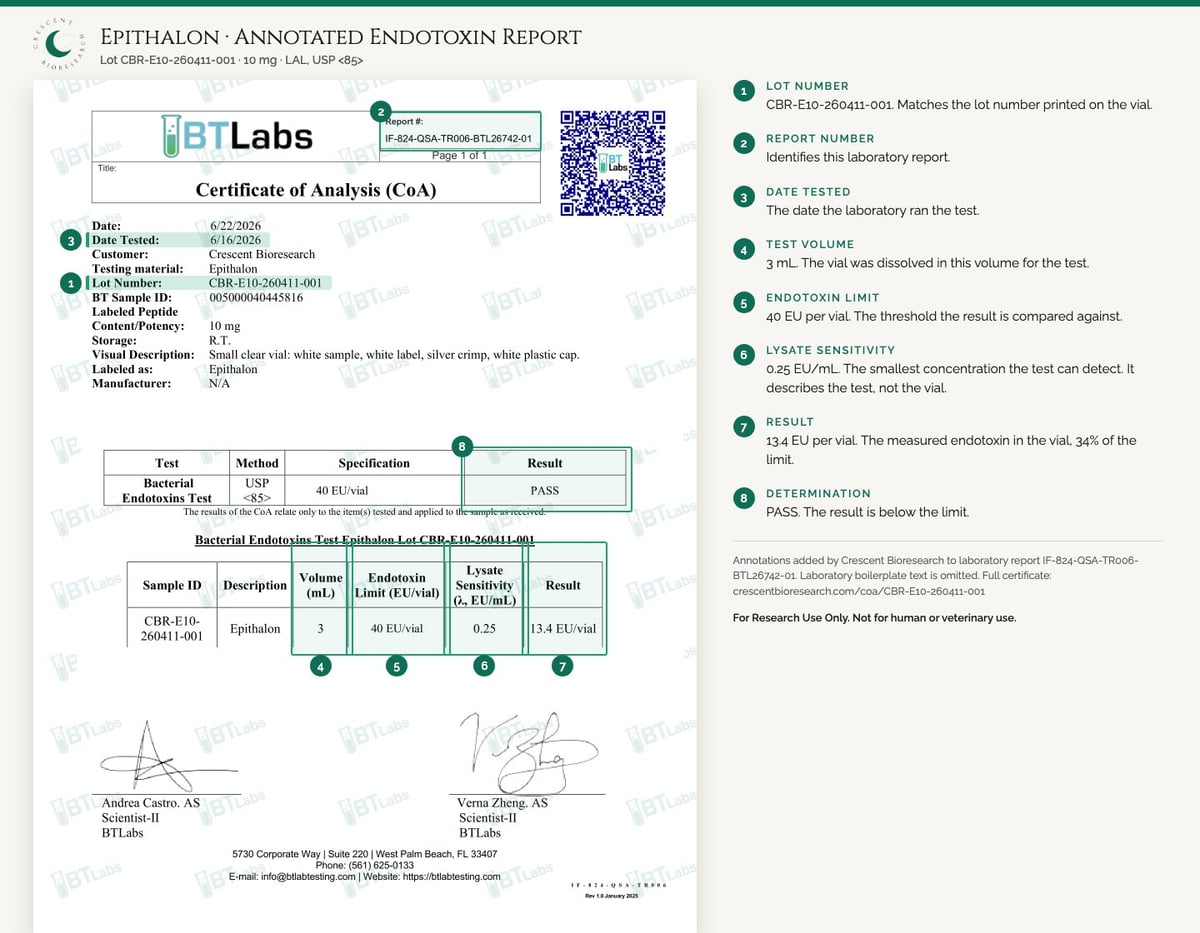1200x933 pixels.
Task: Click the Sample ID cell 'CBR-E10-260411-001' in lower table
Action: tap(171, 628)
